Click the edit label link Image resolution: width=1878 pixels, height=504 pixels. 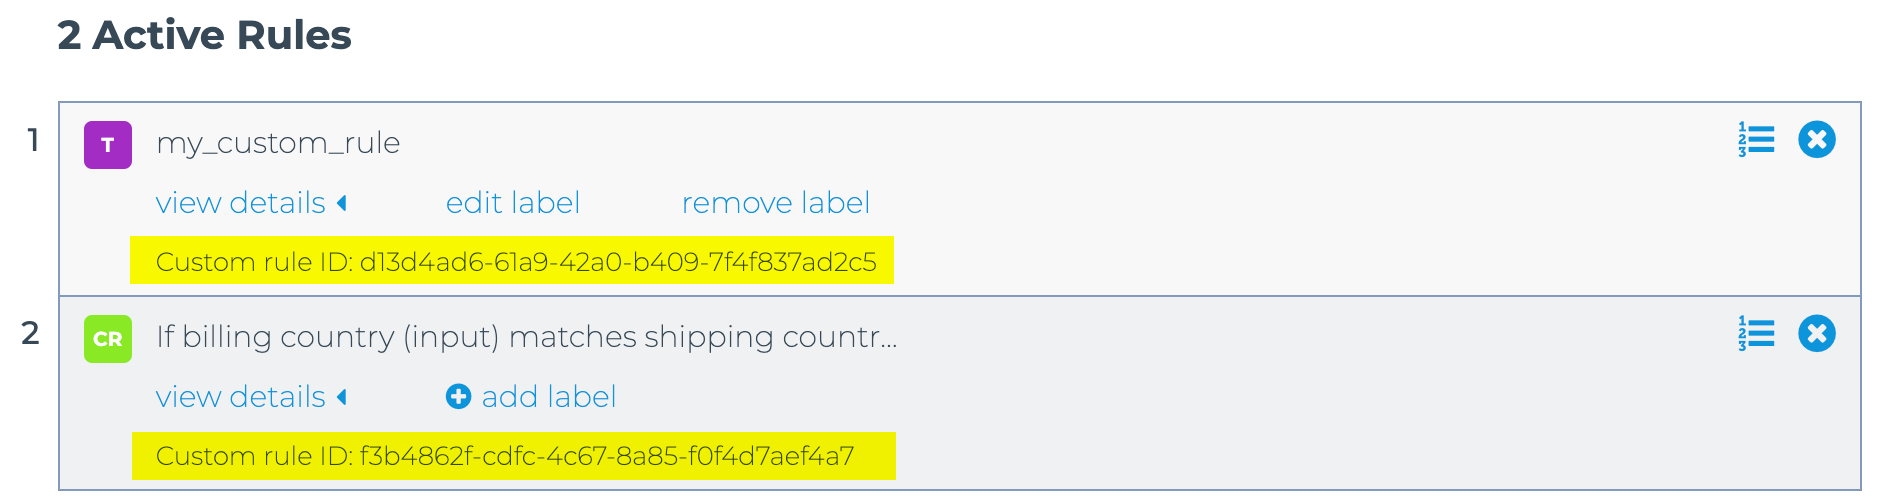[x=513, y=203]
